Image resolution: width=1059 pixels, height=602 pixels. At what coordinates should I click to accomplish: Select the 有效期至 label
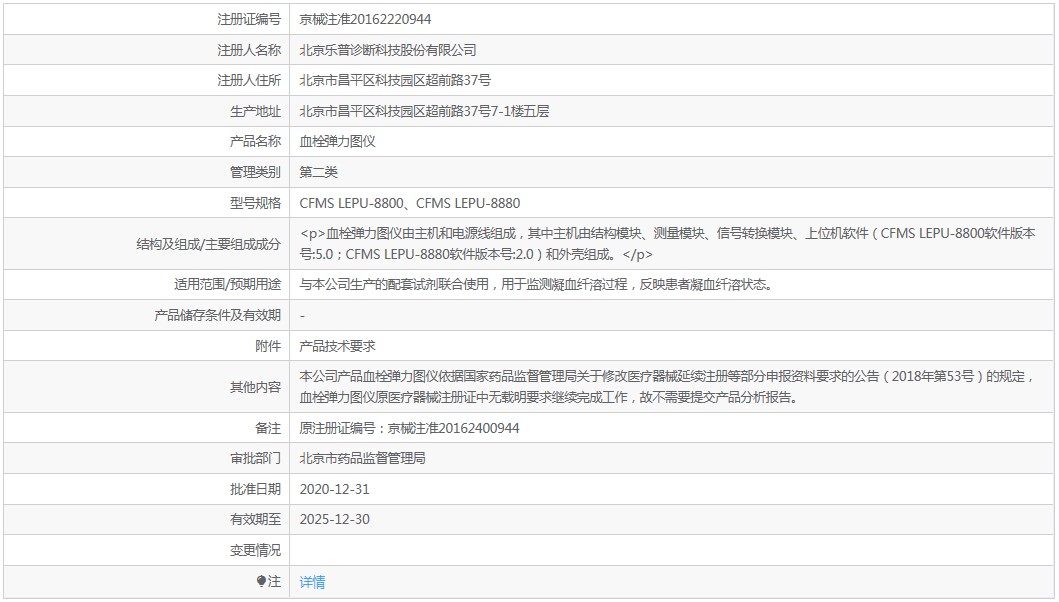[255, 520]
